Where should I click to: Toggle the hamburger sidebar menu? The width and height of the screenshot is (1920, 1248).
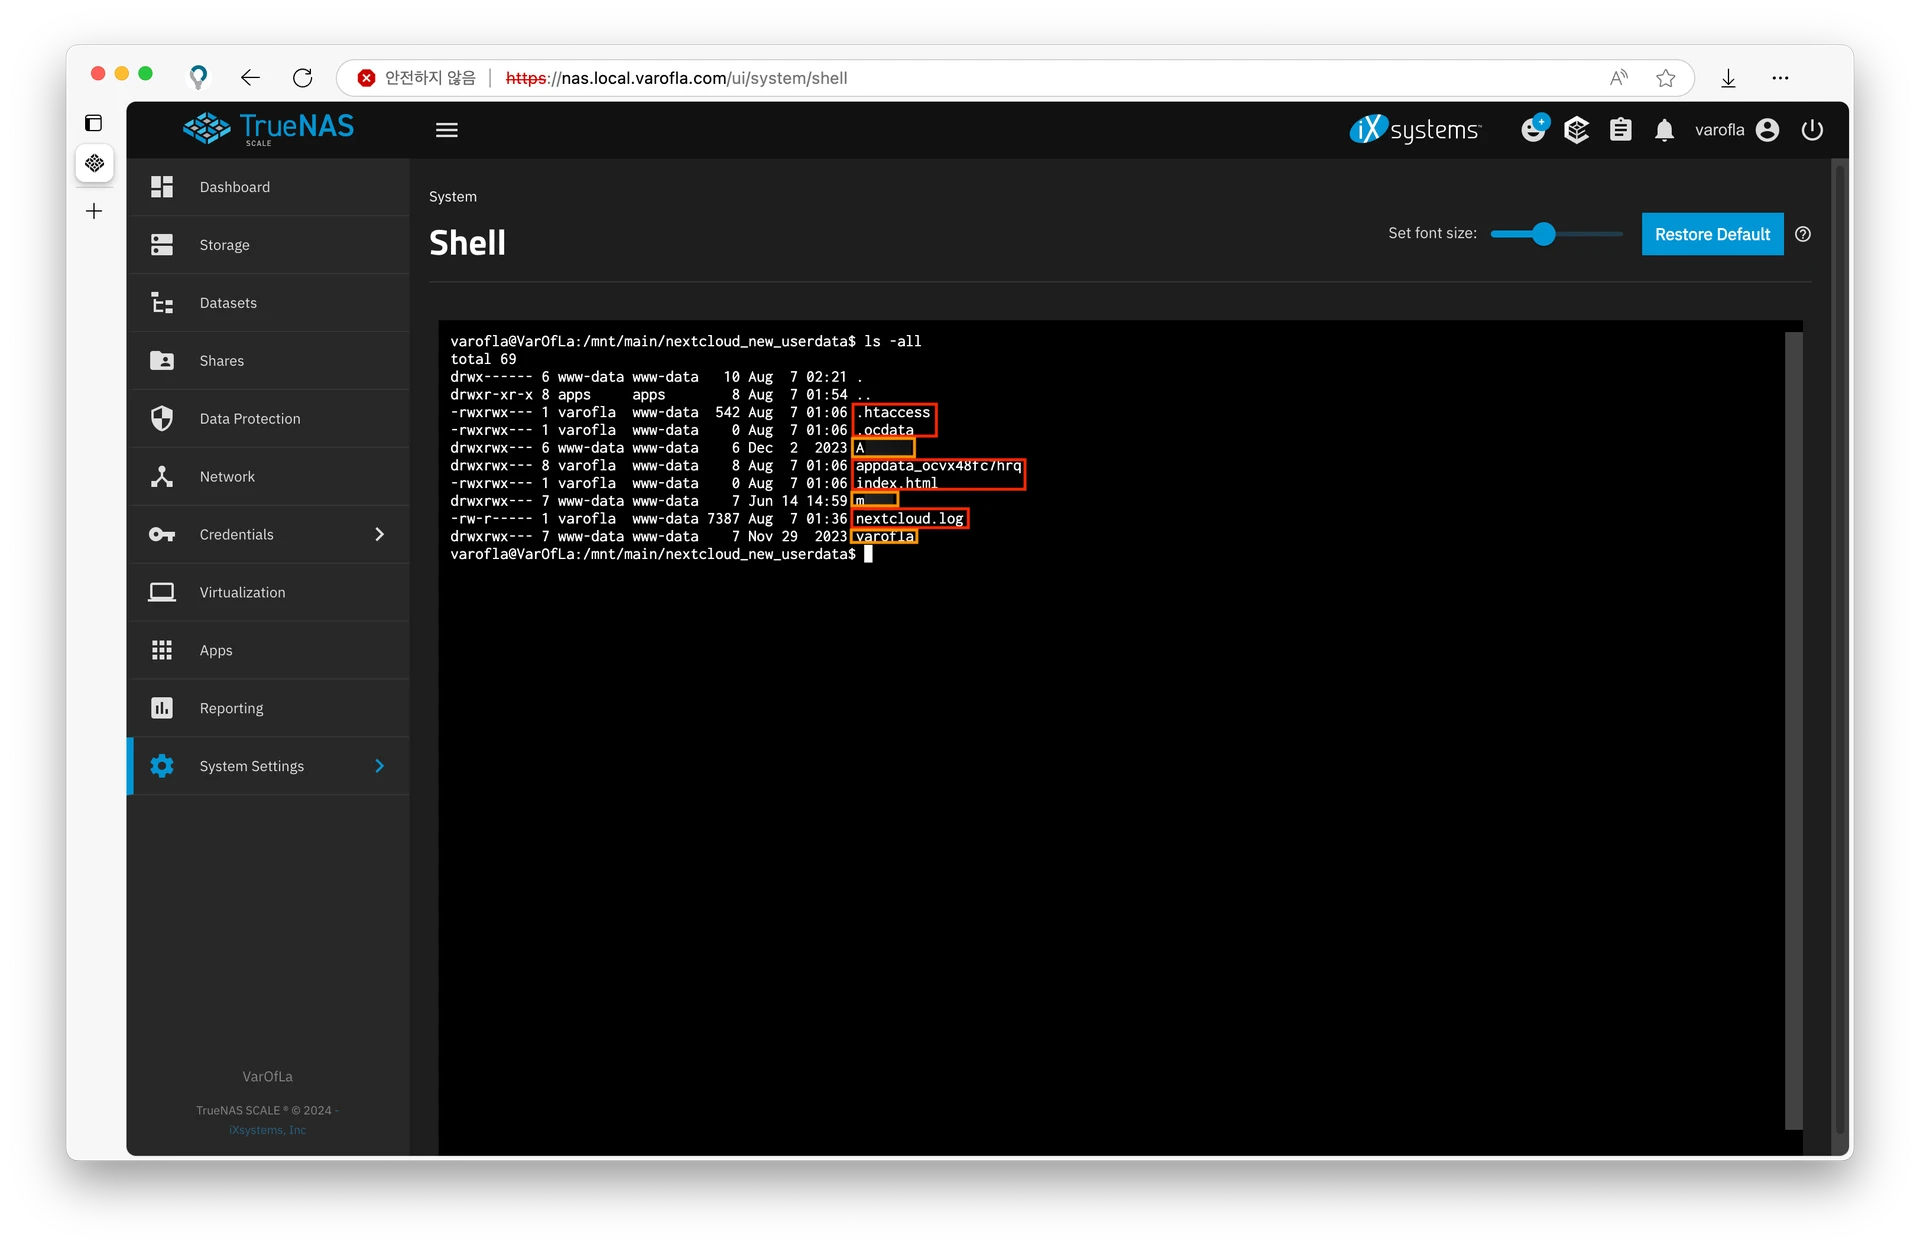tap(447, 130)
